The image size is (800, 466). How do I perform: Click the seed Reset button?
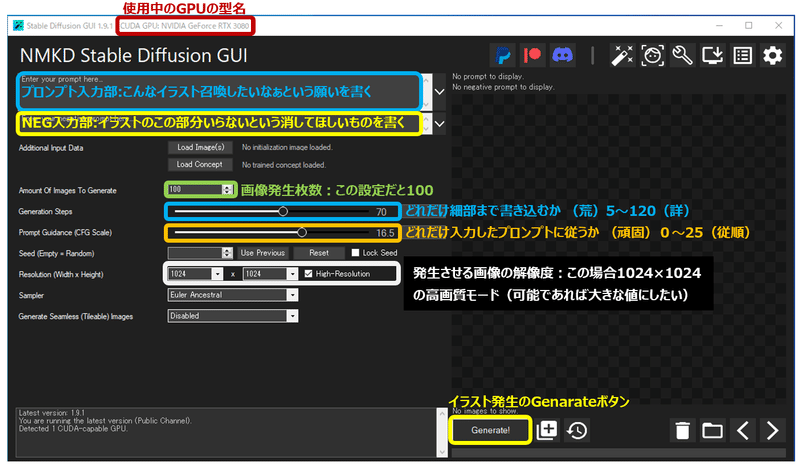click(x=319, y=253)
